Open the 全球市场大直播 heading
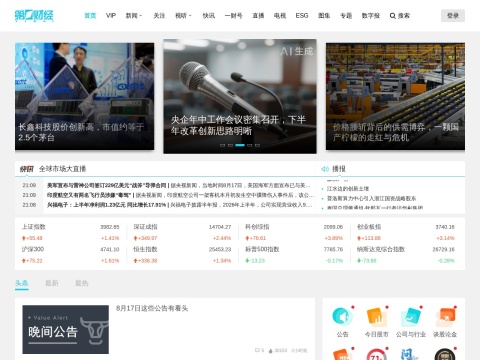 point(63,169)
